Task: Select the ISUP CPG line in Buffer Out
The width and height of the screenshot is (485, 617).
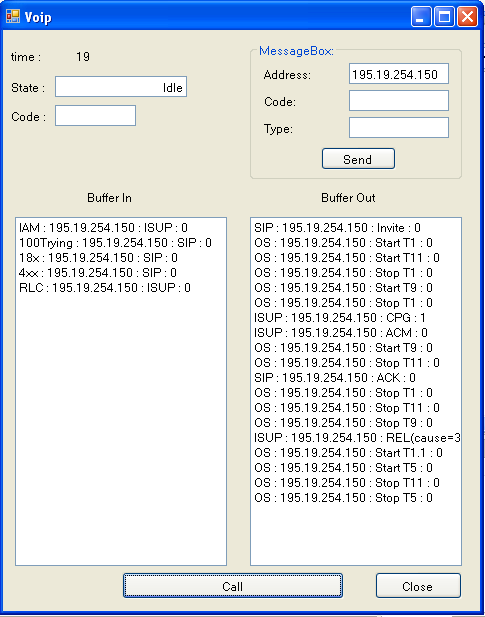Action: [x=340, y=318]
